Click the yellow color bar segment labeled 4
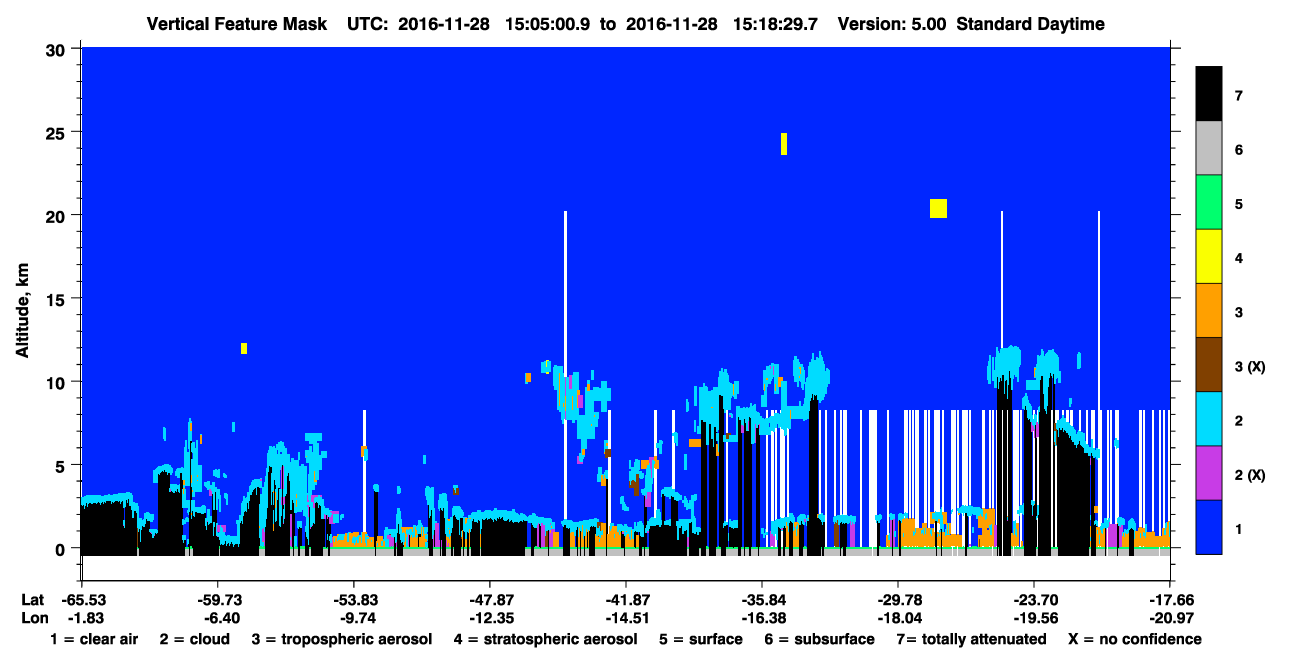The image size is (1300, 667). click(x=1209, y=256)
